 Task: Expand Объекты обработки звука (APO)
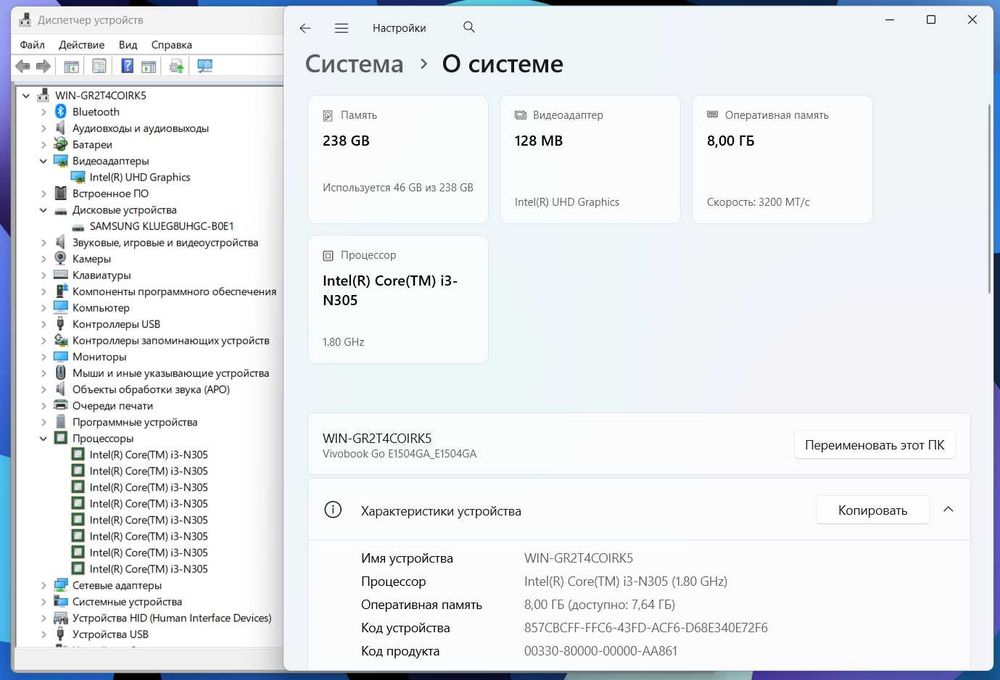tap(43, 389)
